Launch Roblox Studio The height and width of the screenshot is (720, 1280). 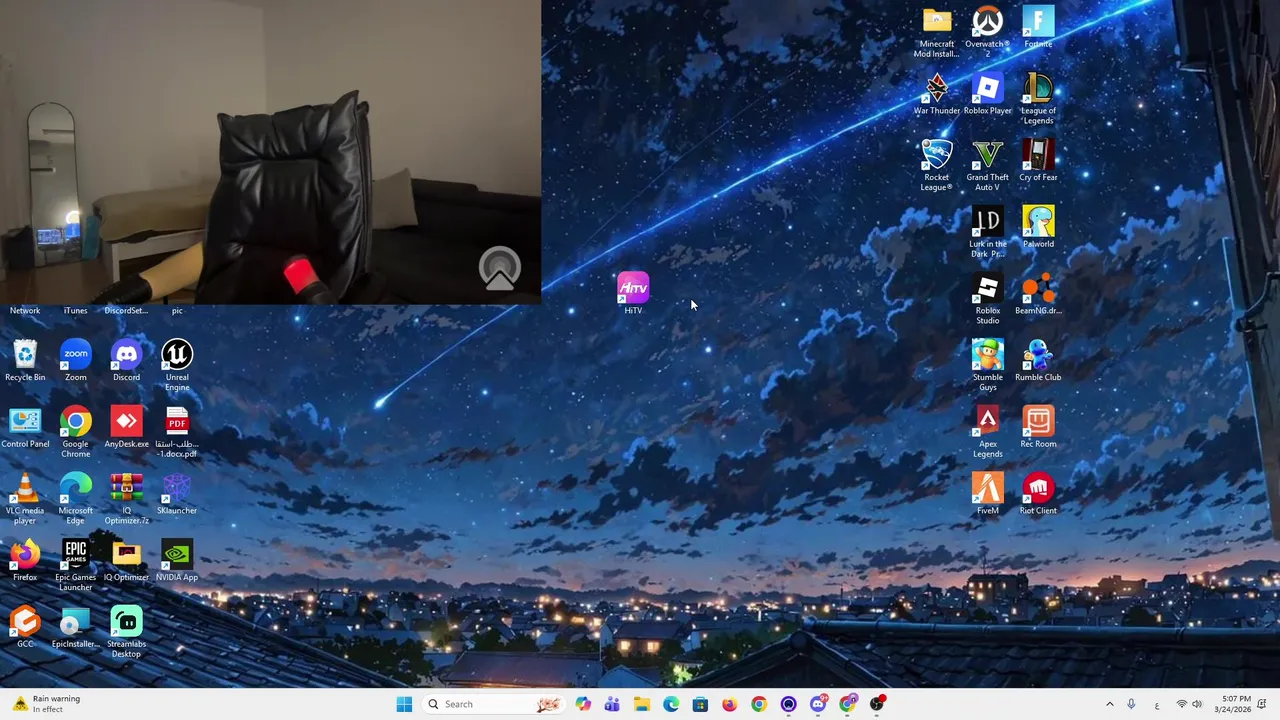tap(988, 299)
